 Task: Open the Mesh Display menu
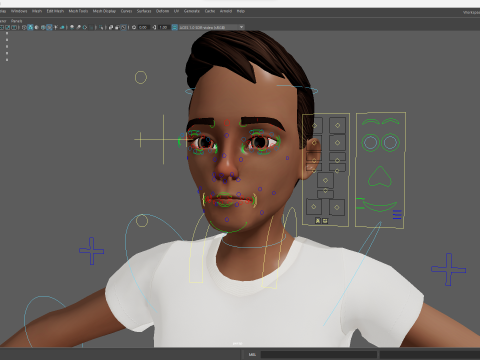click(x=104, y=11)
